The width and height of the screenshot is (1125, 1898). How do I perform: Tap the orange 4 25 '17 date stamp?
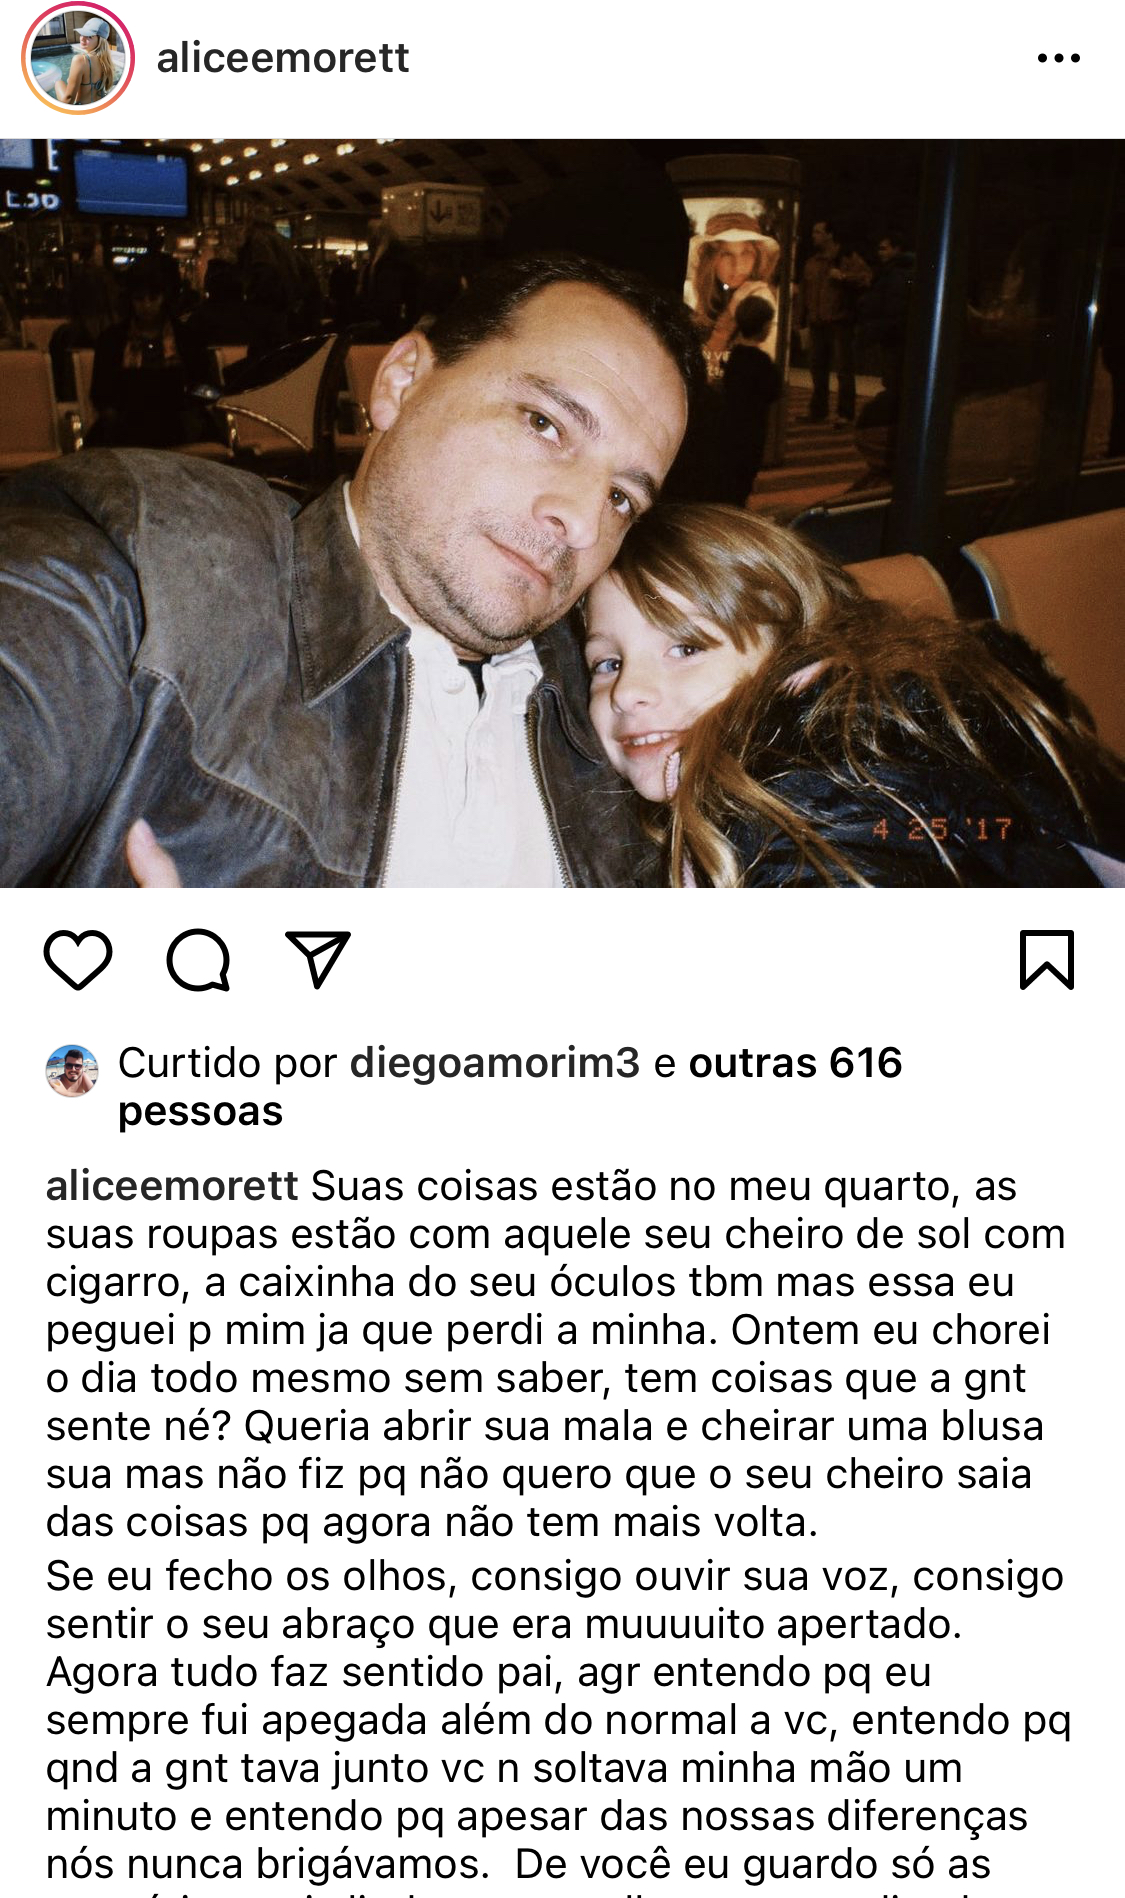tap(943, 829)
